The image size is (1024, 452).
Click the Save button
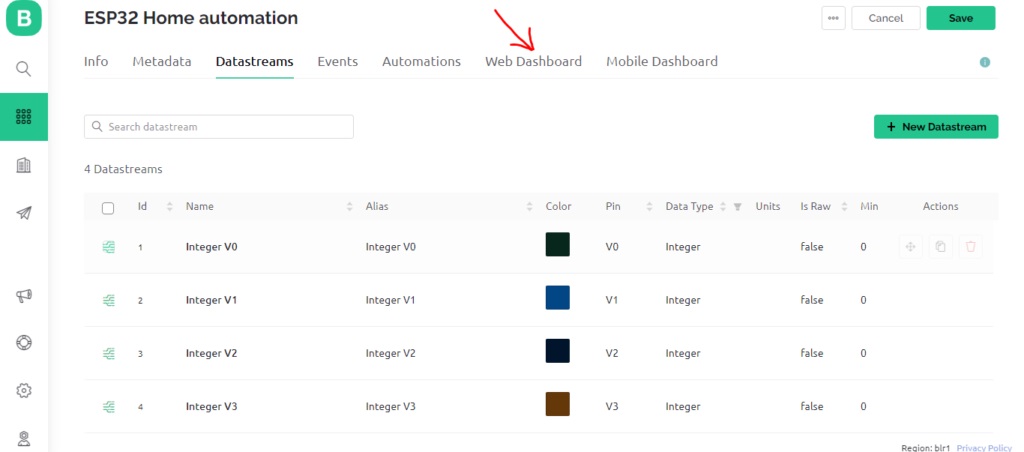coord(961,18)
